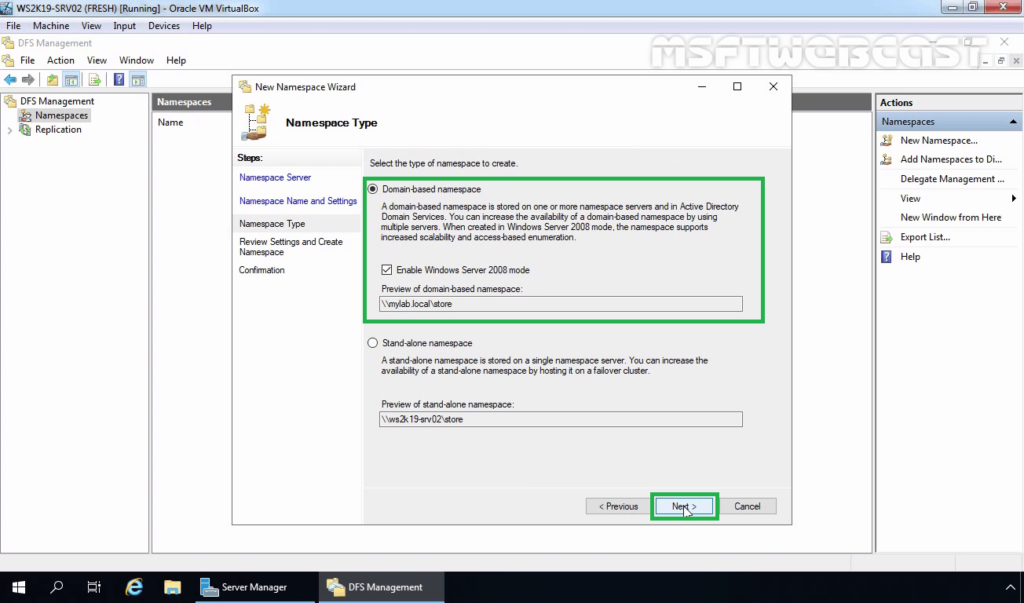
Task: Open VirtualBox Help menu
Action: pos(202,26)
